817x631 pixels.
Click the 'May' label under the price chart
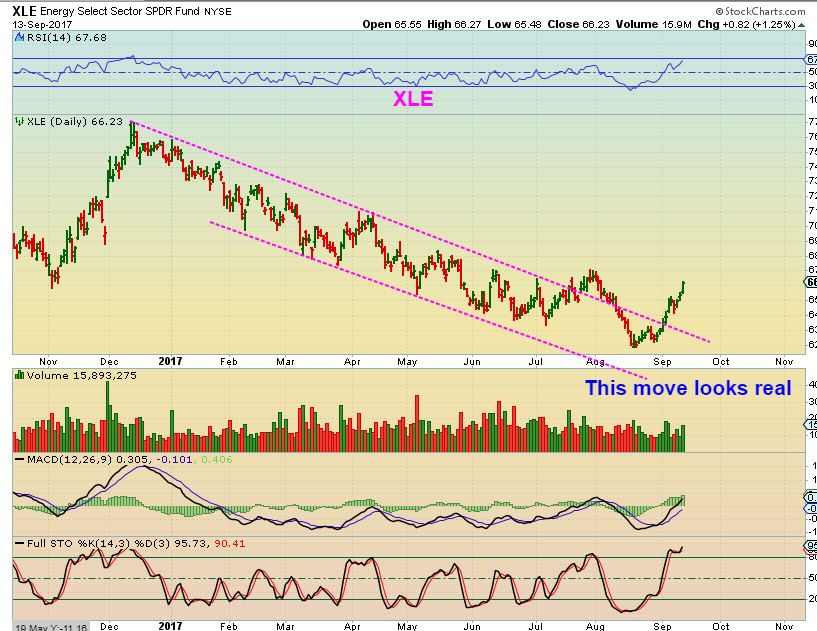[407, 362]
